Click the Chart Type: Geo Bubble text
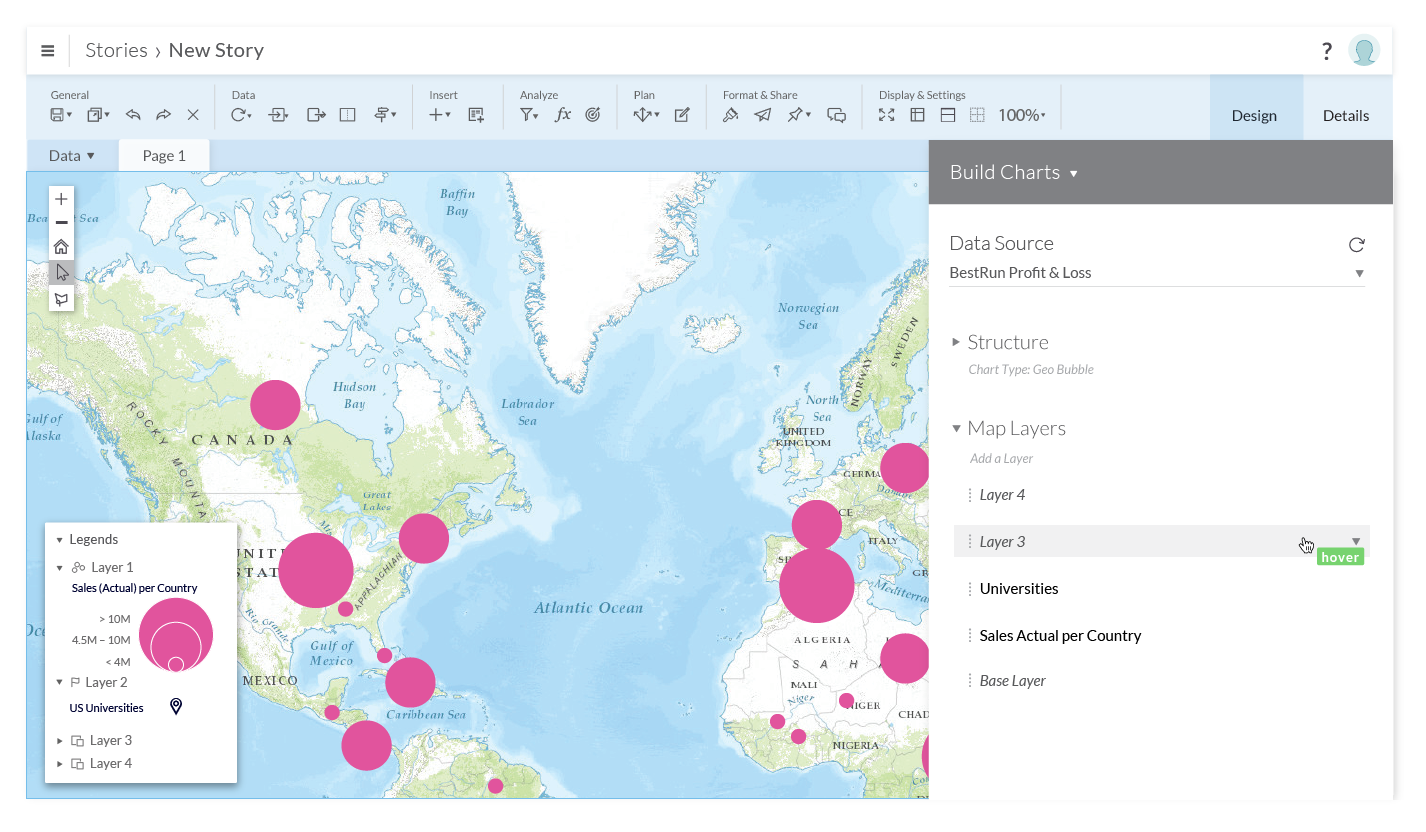 pyautogui.click(x=1031, y=369)
